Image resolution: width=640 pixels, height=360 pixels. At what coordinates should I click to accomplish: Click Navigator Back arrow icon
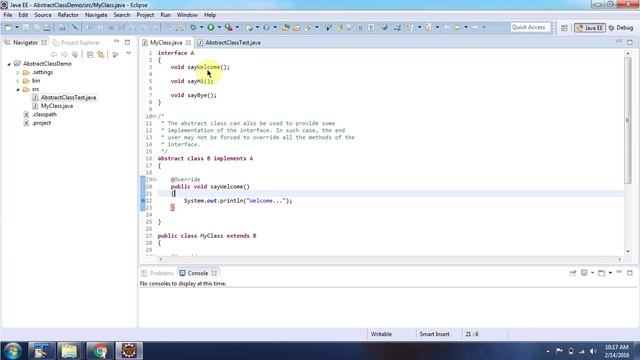click(x=53, y=54)
